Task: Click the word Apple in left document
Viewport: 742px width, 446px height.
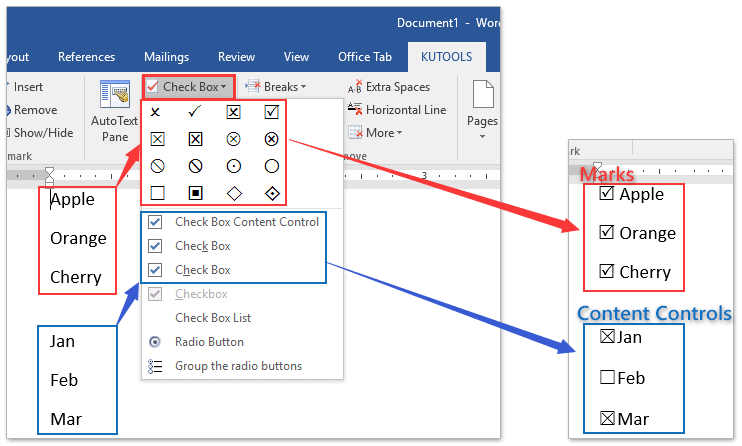Action: (x=72, y=200)
